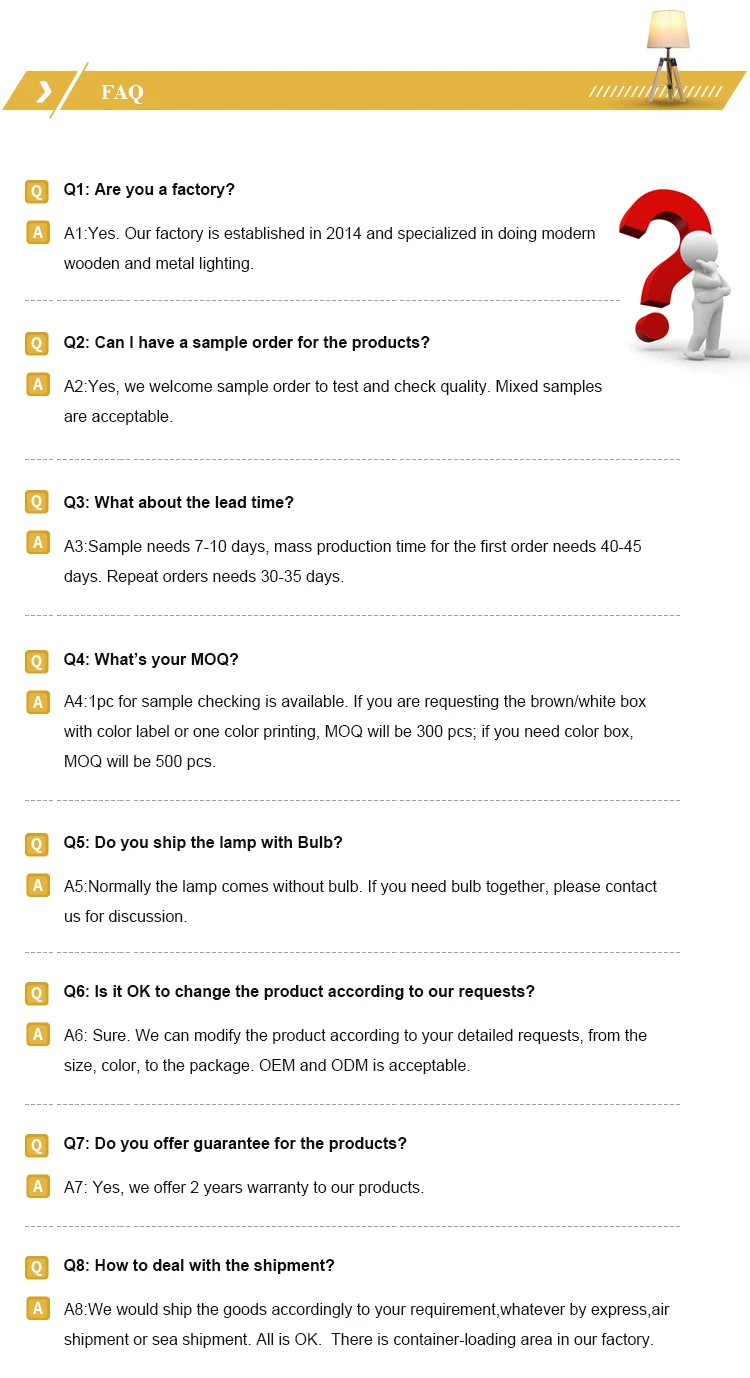The image size is (750, 1378).
Task: Click the red question mark figure
Action: [682, 272]
